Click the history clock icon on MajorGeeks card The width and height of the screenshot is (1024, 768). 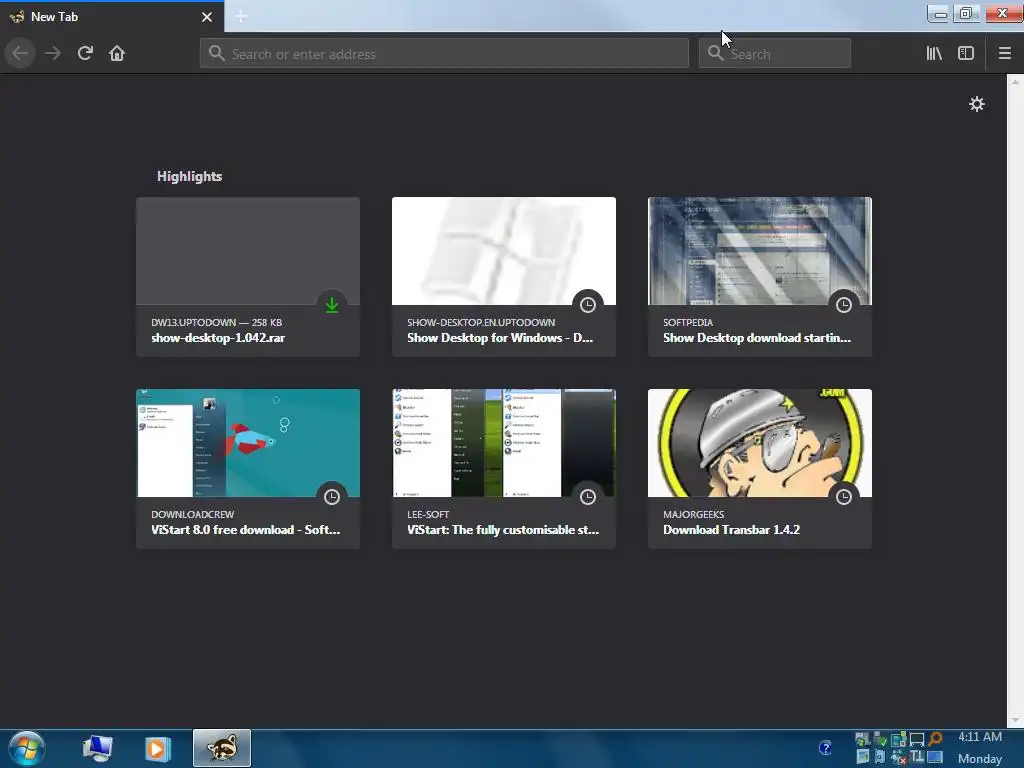[x=844, y=496]
